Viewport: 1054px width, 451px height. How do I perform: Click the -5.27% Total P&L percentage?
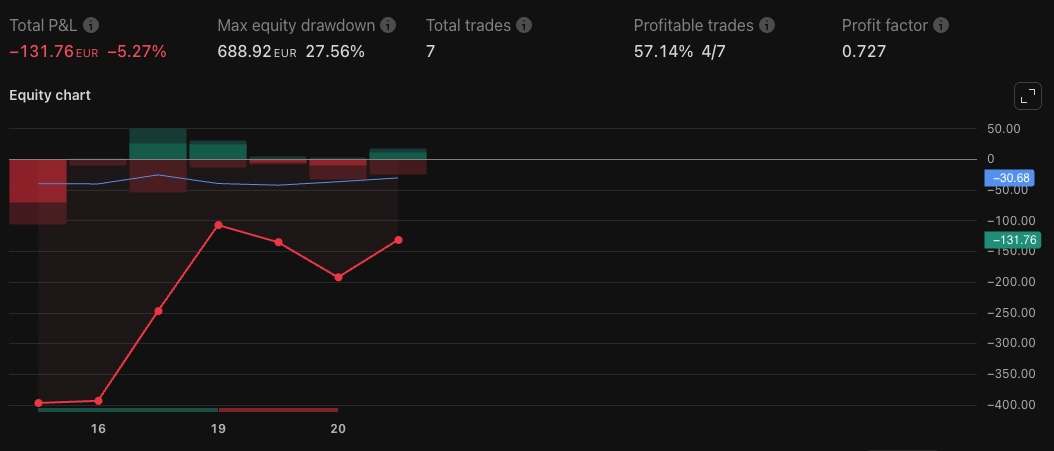coord(137,51)
